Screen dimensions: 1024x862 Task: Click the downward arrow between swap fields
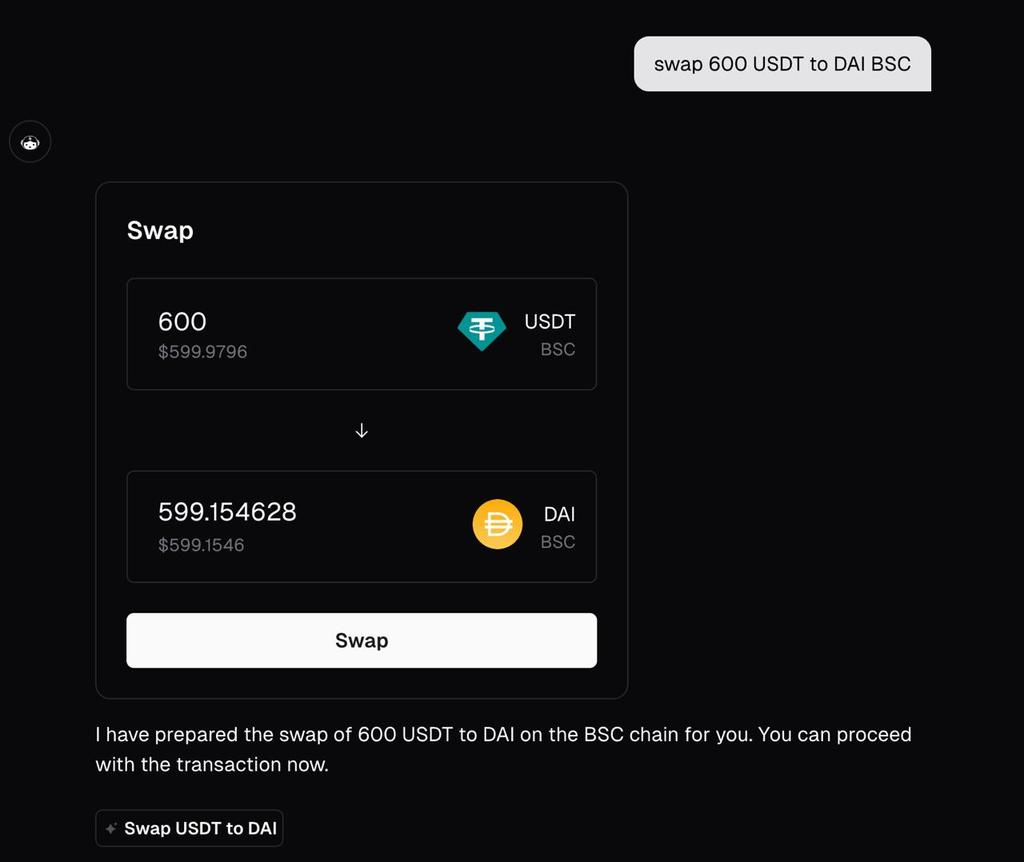pos(361,430)
